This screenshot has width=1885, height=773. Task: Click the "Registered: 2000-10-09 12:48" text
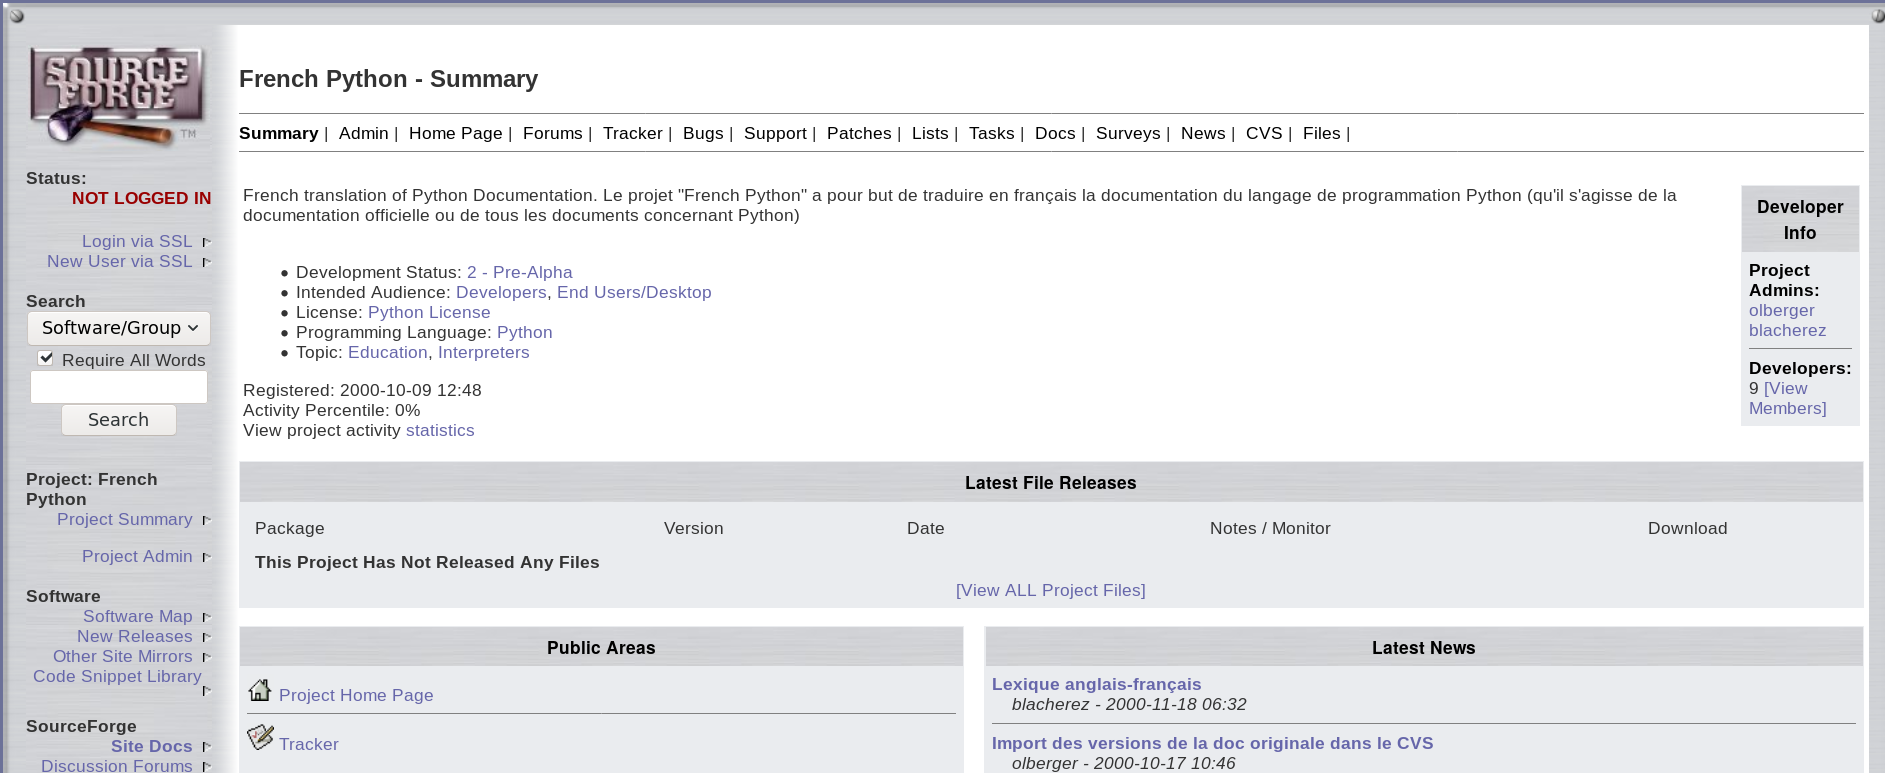[362, 390]
